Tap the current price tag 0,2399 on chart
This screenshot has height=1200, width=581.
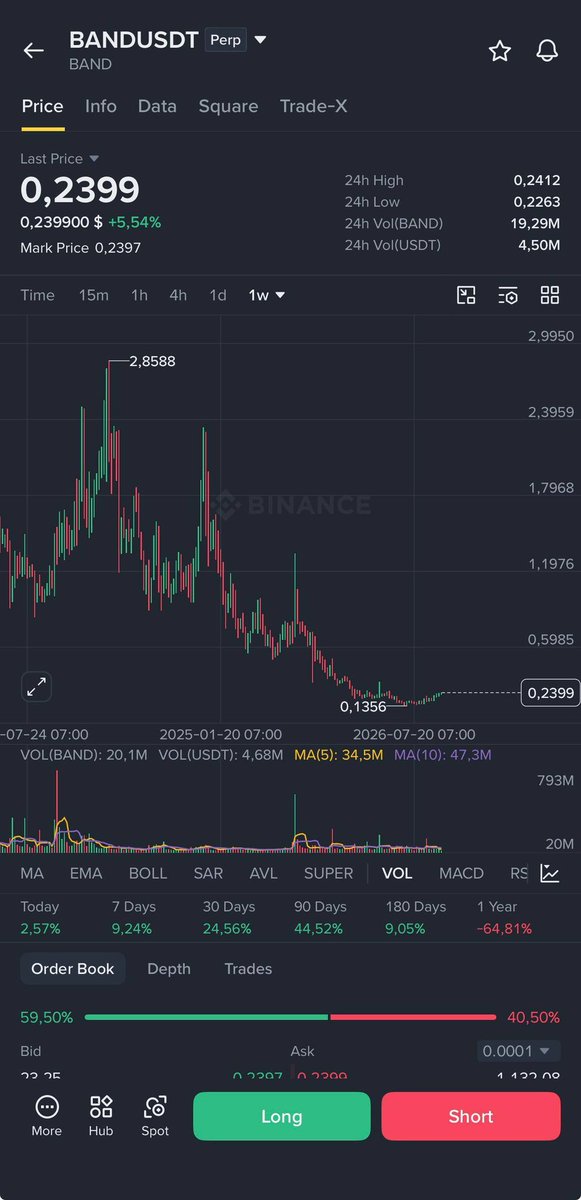[550, 692]
